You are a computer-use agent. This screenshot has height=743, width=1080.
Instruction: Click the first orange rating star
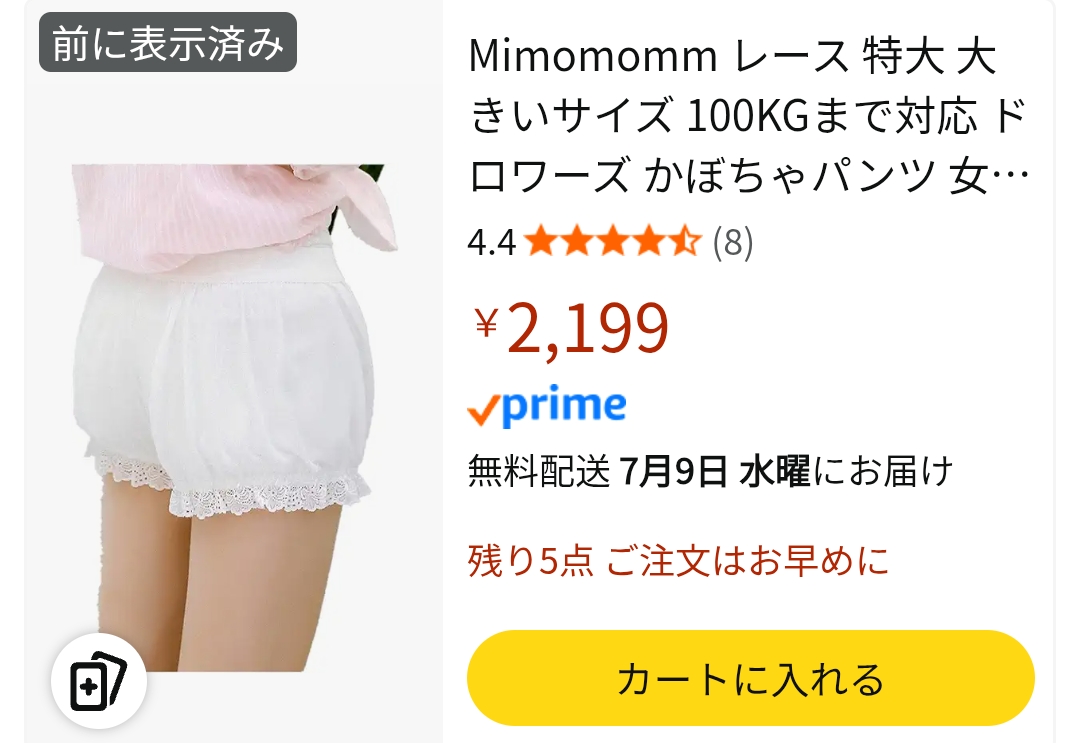[x=541, y=242]
